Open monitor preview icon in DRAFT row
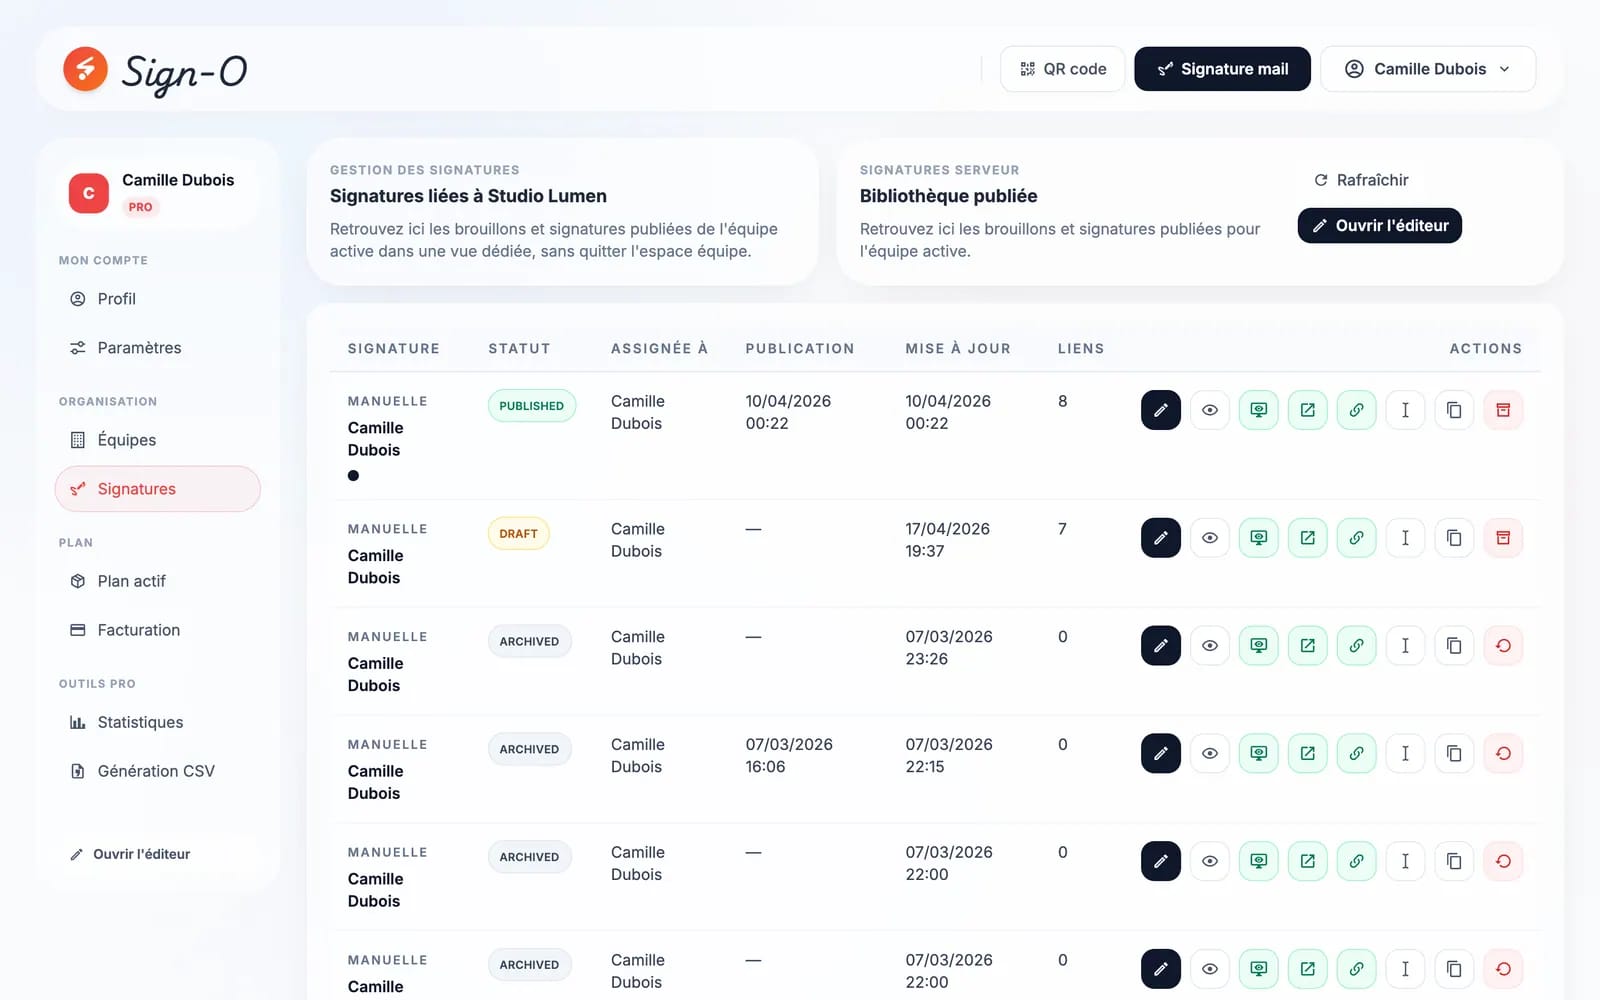 pos(1258,538)
